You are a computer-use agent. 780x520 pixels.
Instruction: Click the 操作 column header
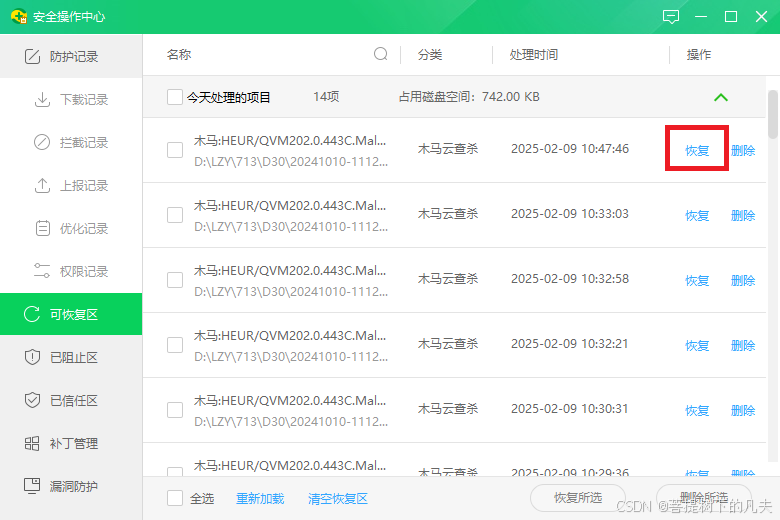(699, 54)
